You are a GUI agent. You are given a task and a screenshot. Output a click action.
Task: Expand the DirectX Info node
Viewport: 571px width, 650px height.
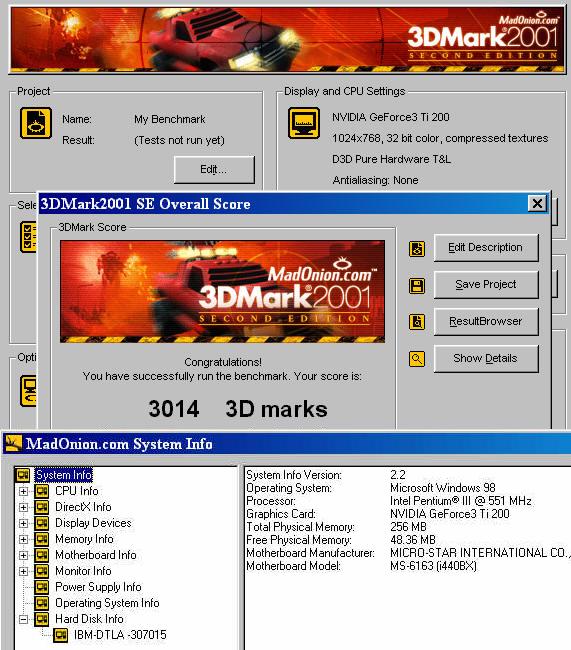24,507
